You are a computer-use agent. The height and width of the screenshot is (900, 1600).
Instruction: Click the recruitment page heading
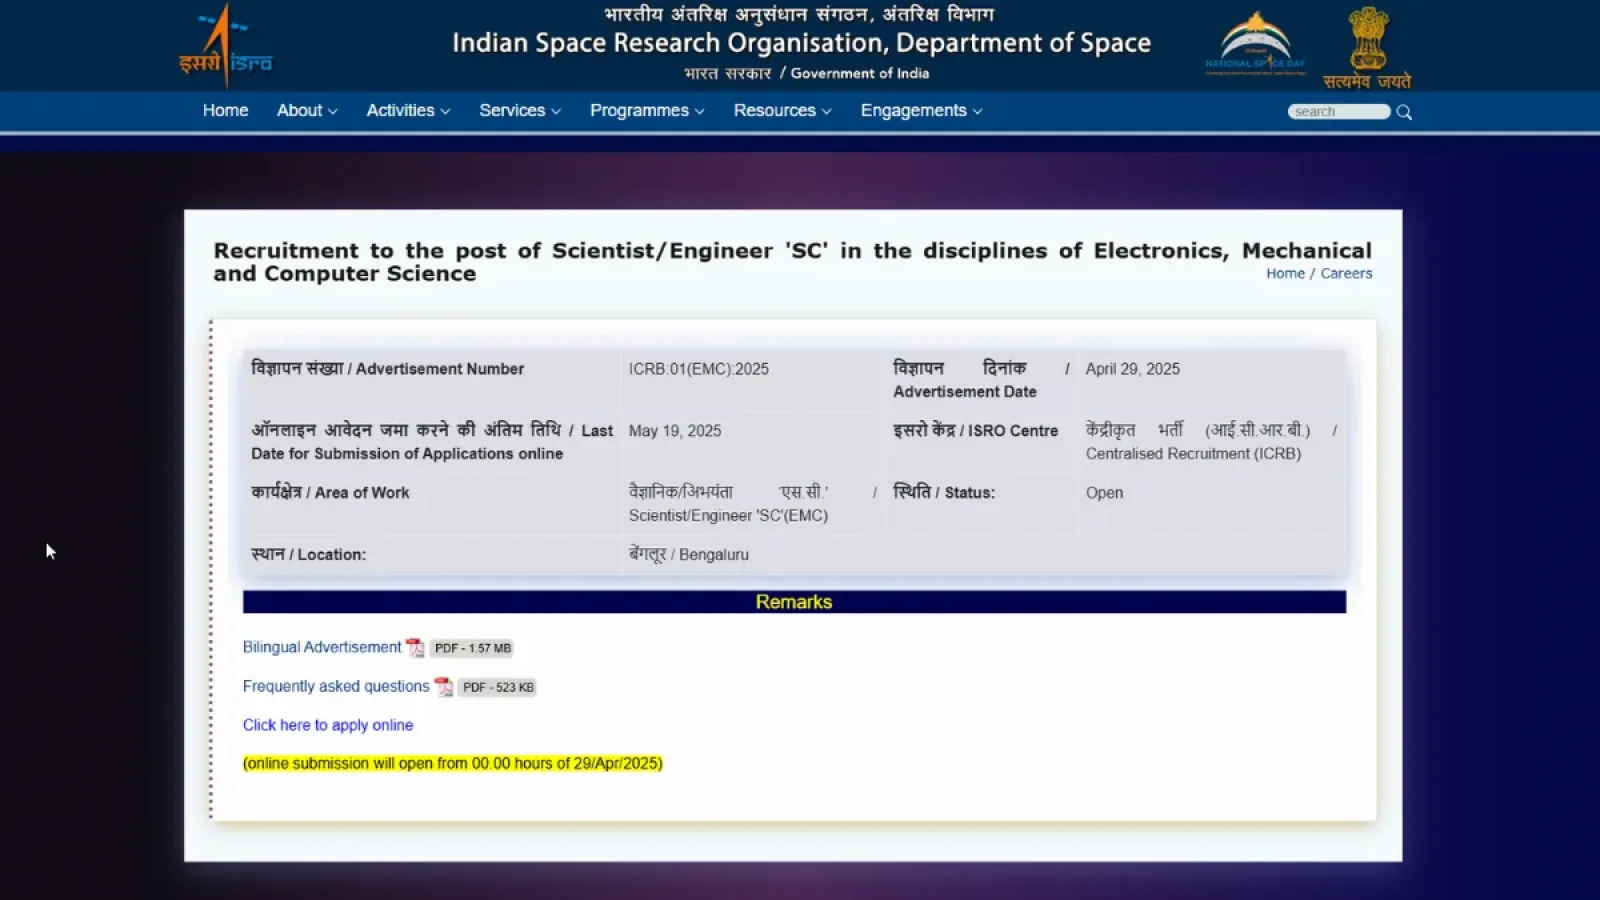click(x=792, y=262)
